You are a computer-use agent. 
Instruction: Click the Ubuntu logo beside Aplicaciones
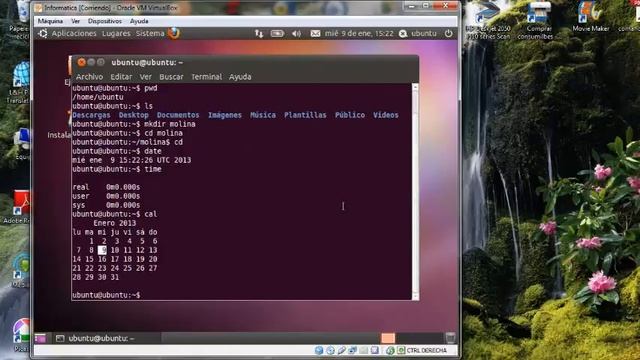point(43,33)
